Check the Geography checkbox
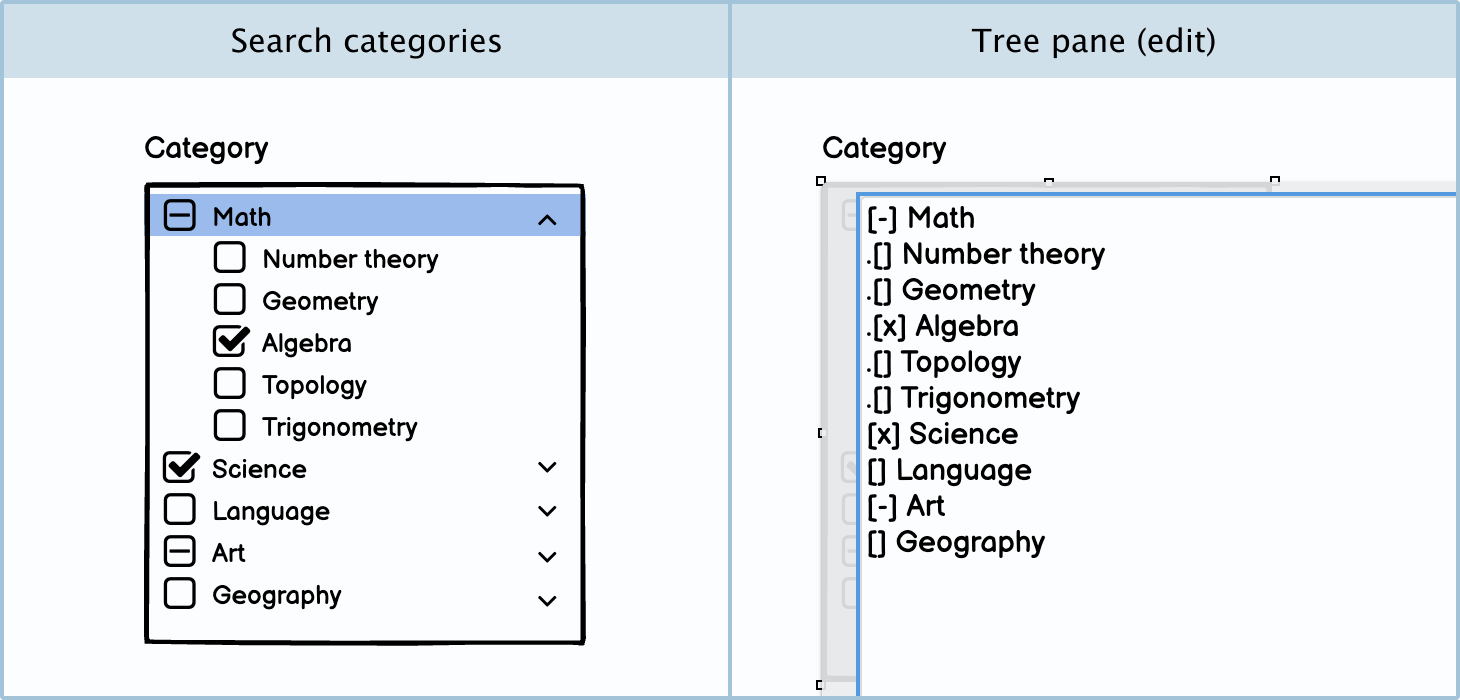The height and width of the screenshot is (700, 1460). click(180, 594)
